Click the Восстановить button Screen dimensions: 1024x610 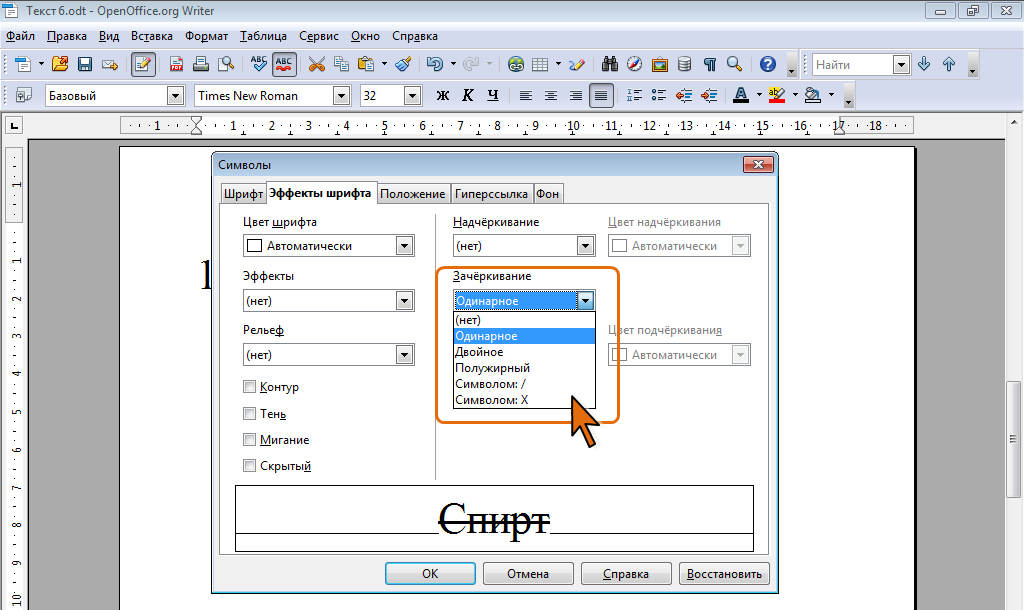coord(724,573)
